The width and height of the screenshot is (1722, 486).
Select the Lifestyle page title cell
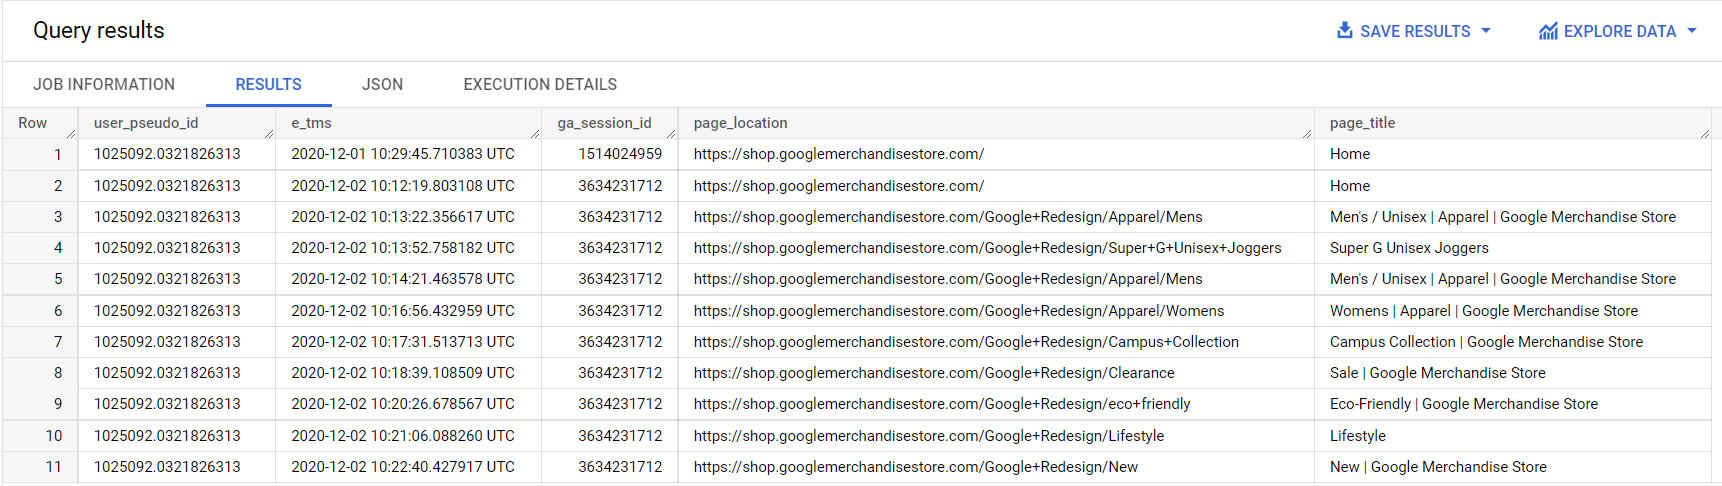(1358, 436)
